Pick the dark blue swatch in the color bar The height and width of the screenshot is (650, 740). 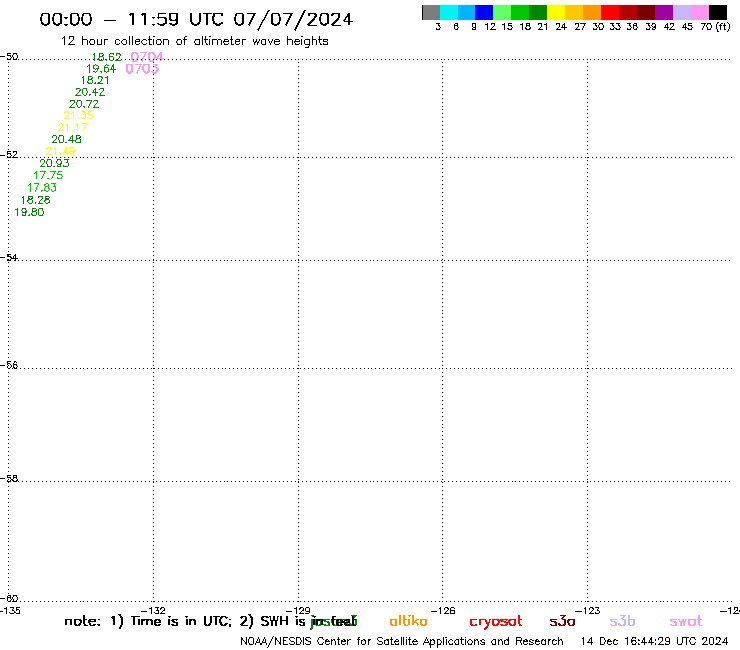coord(485,12)
